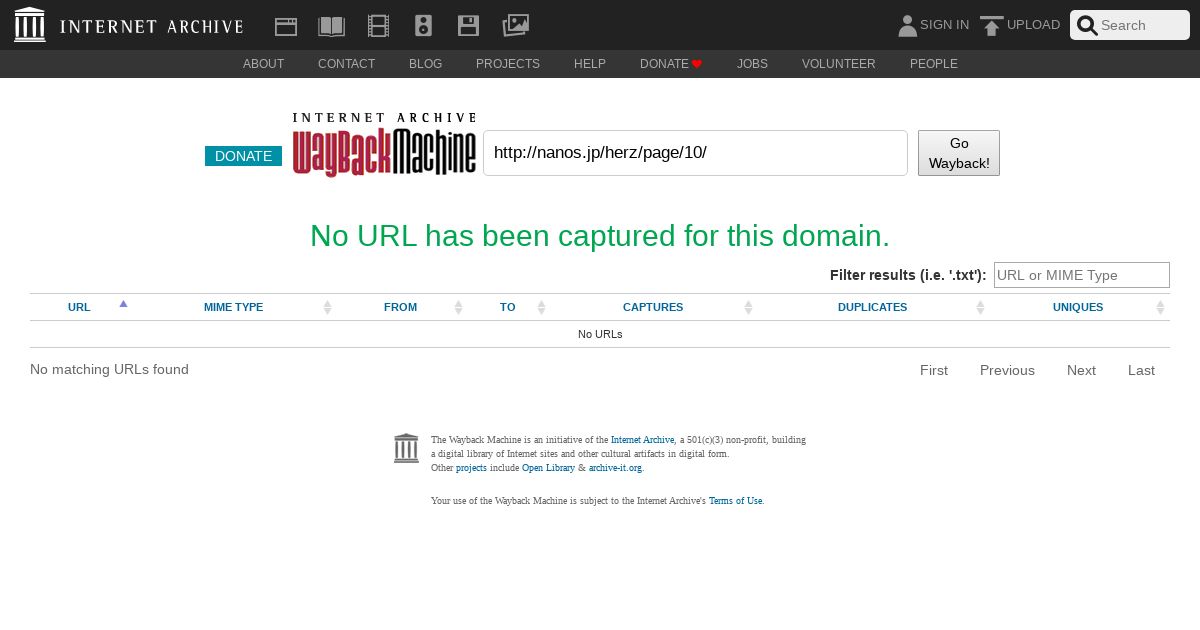
Task: Click the UPLOAD link
Action: (x=1033, y=25)
